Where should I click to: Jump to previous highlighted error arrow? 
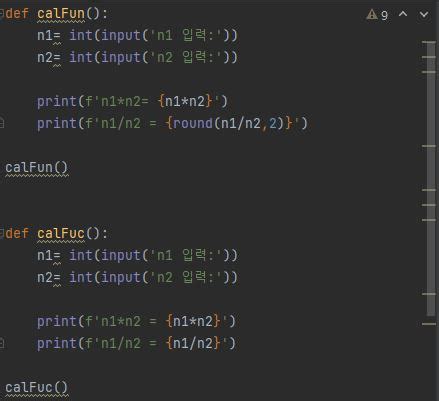(x=403, y=14)
